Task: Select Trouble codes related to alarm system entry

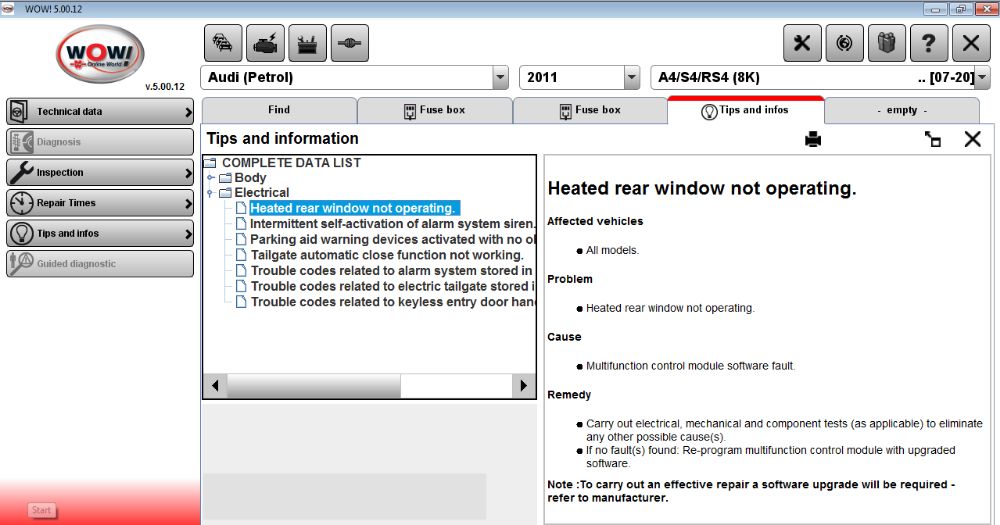Action: coord(392,271)
